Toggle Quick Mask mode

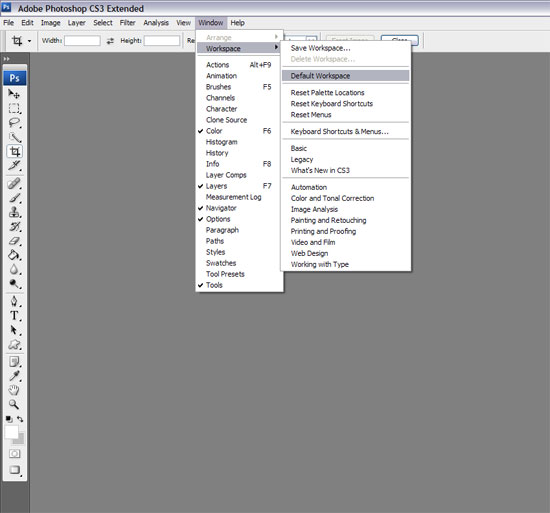click(14, 454)
